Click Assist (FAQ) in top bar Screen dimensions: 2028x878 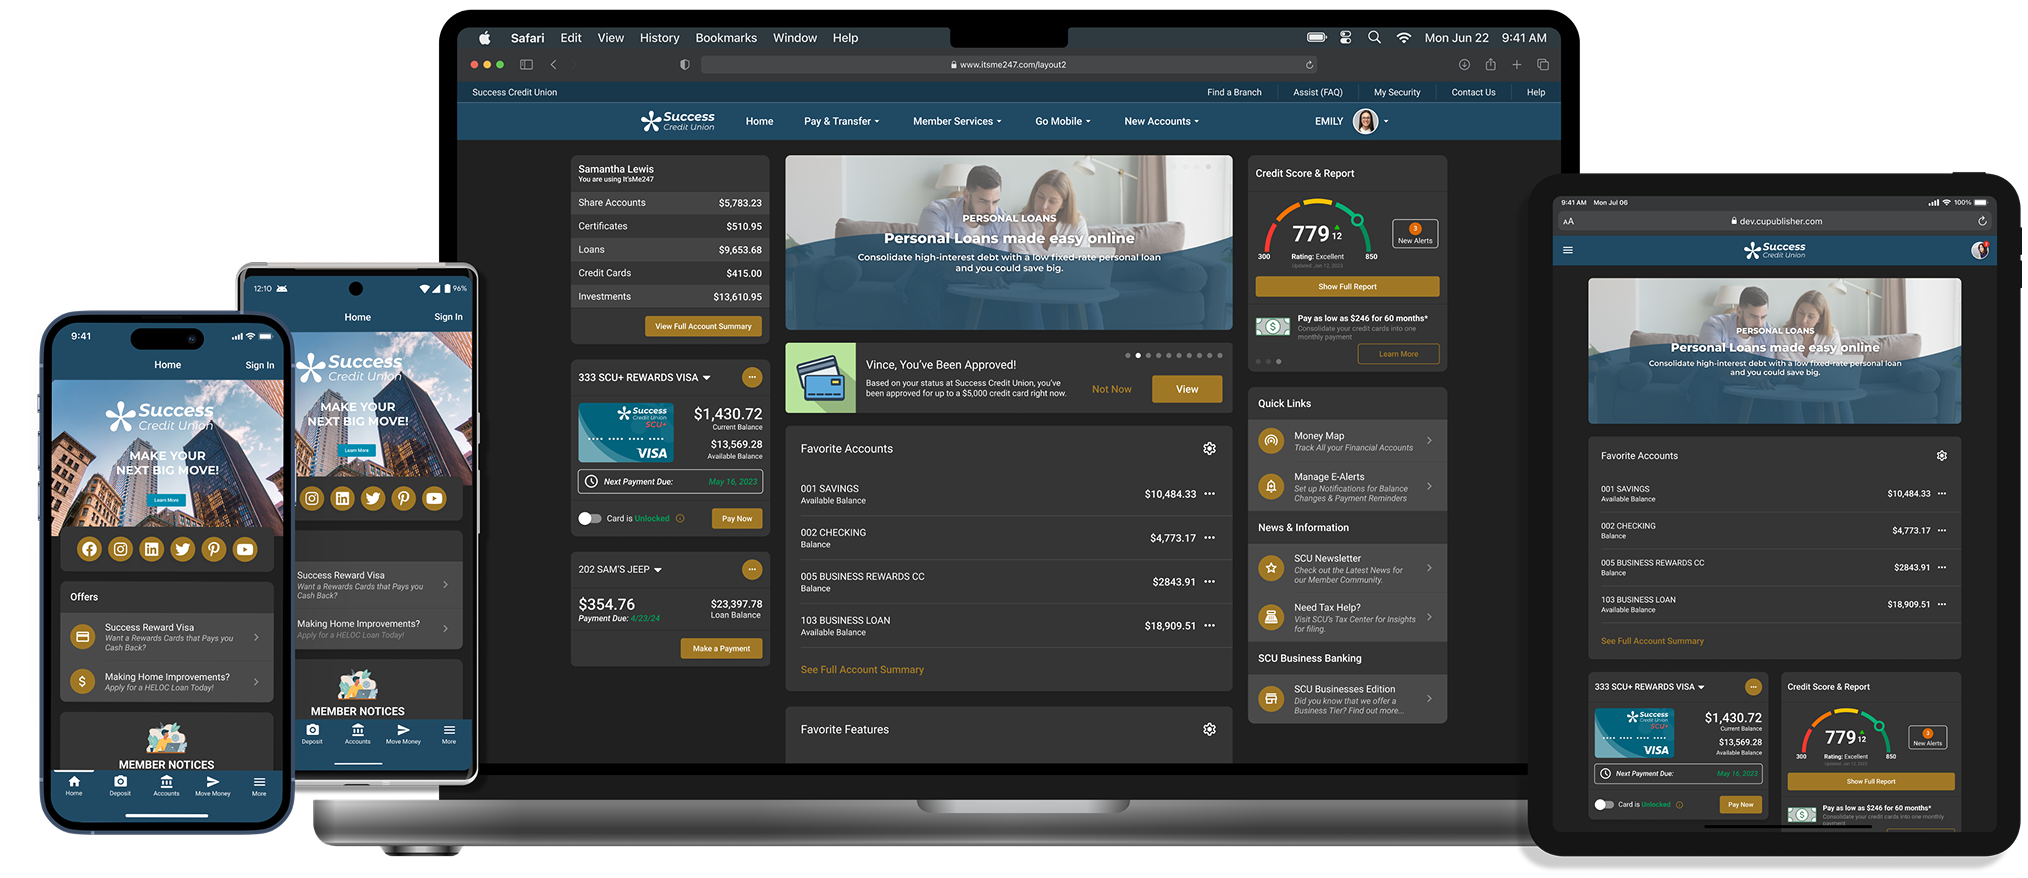point(1318,93)
